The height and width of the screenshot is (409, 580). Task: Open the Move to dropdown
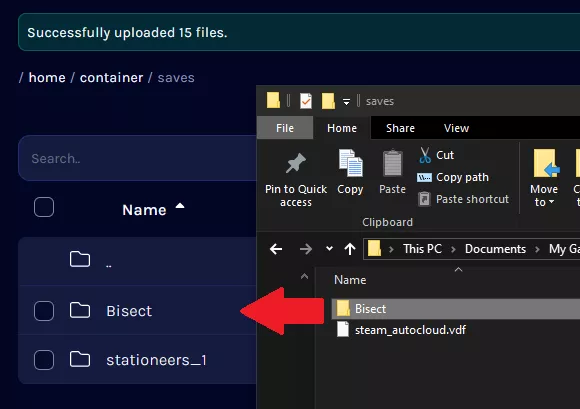(544, 178)
